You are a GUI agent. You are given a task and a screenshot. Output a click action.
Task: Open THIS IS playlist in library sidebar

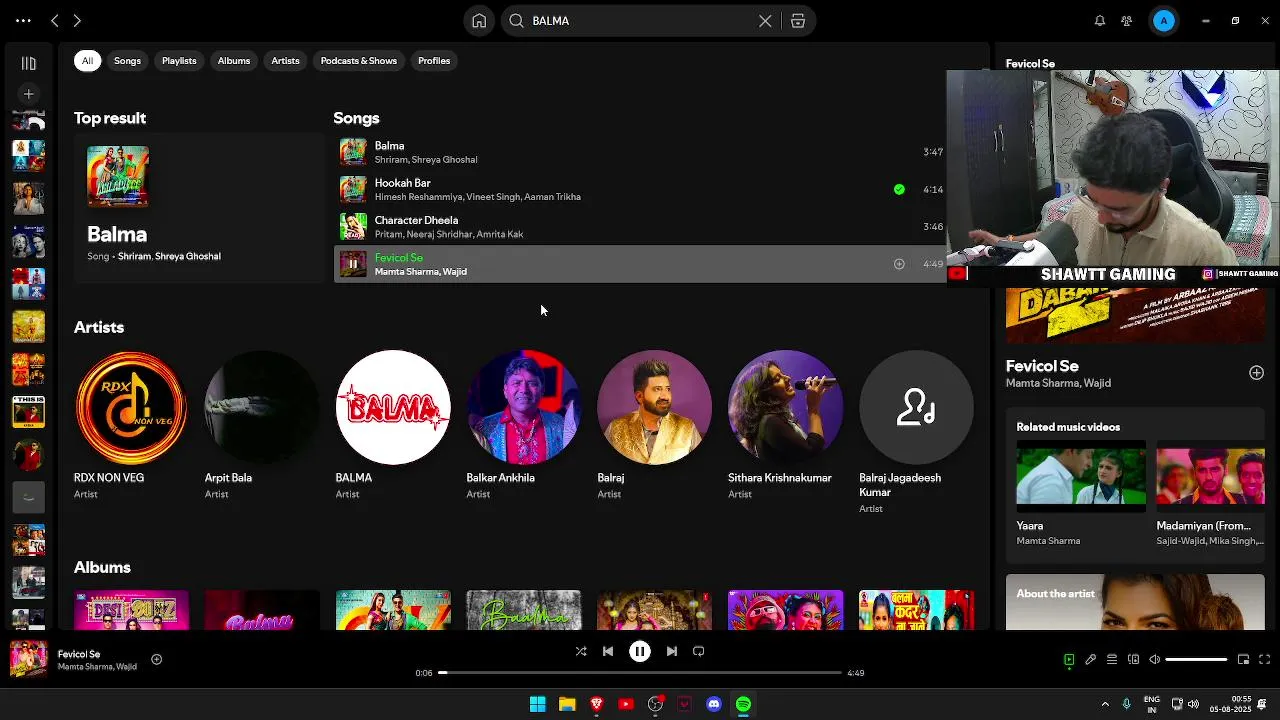pos(28,412)
